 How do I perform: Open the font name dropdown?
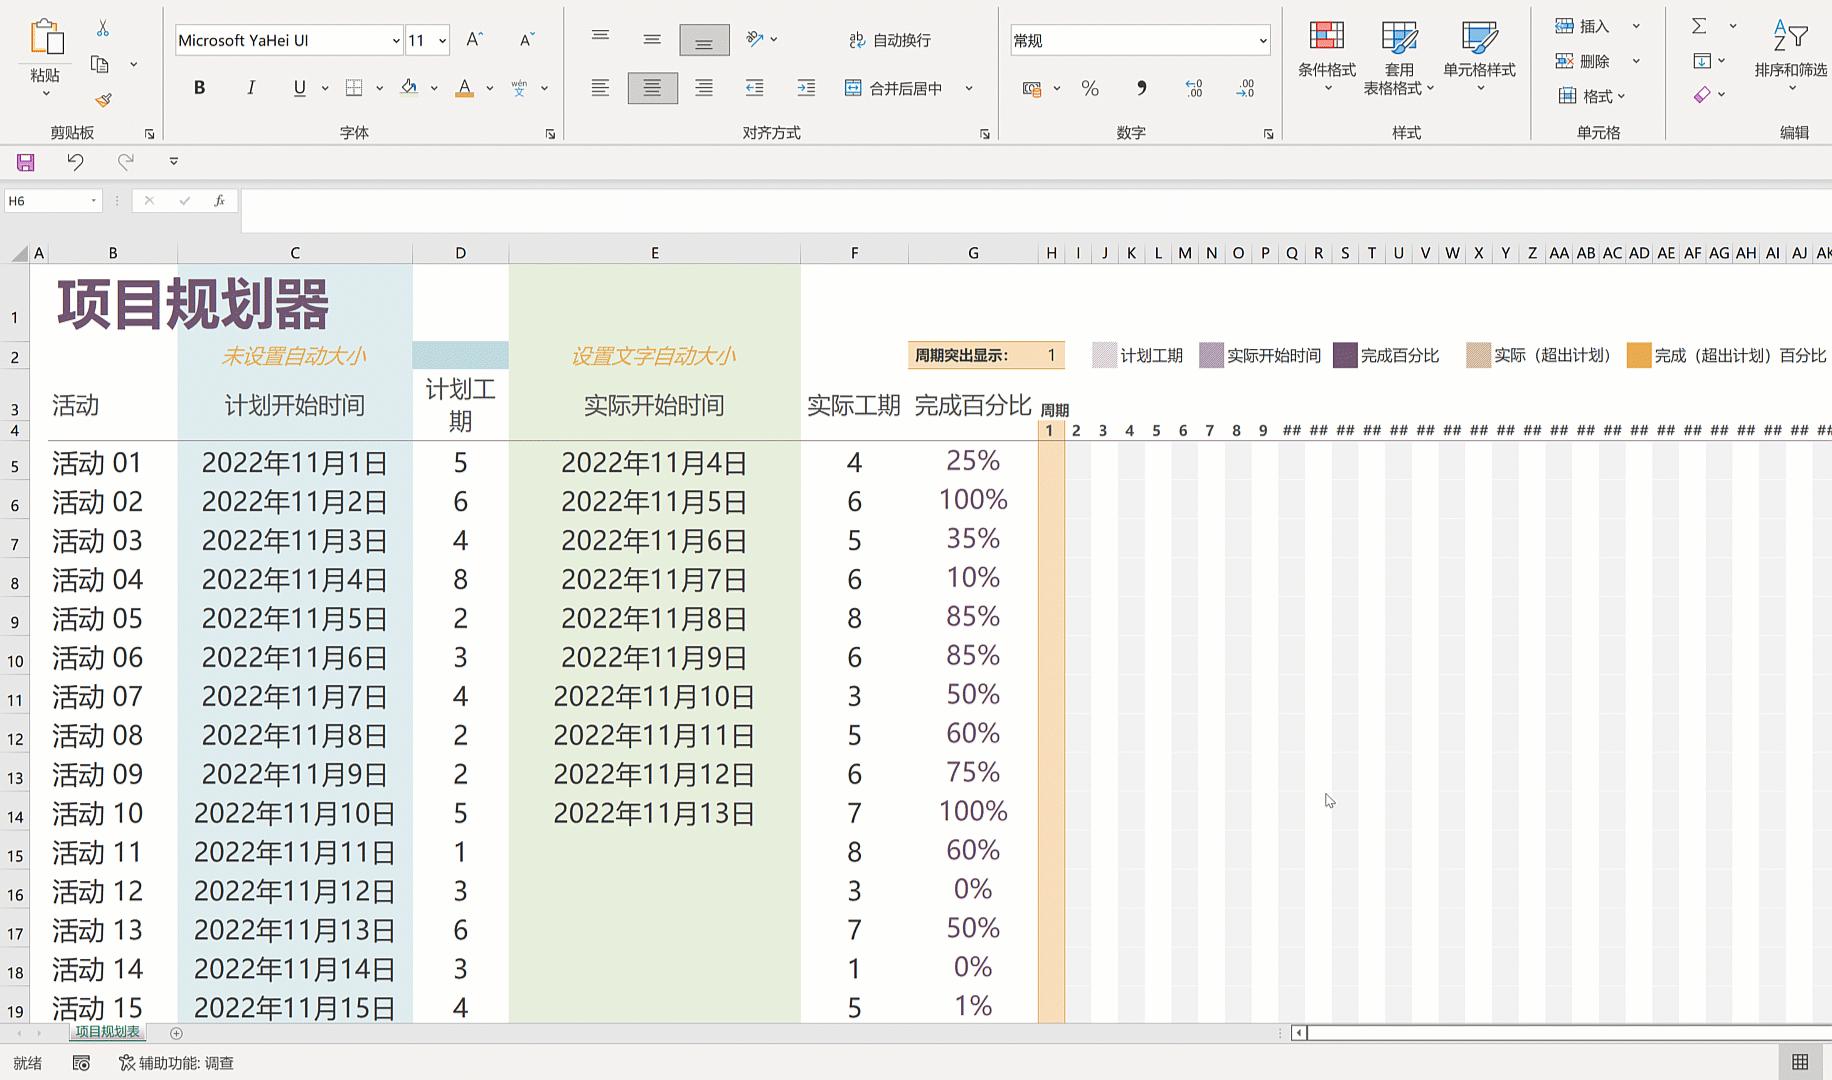pos(396,41)
